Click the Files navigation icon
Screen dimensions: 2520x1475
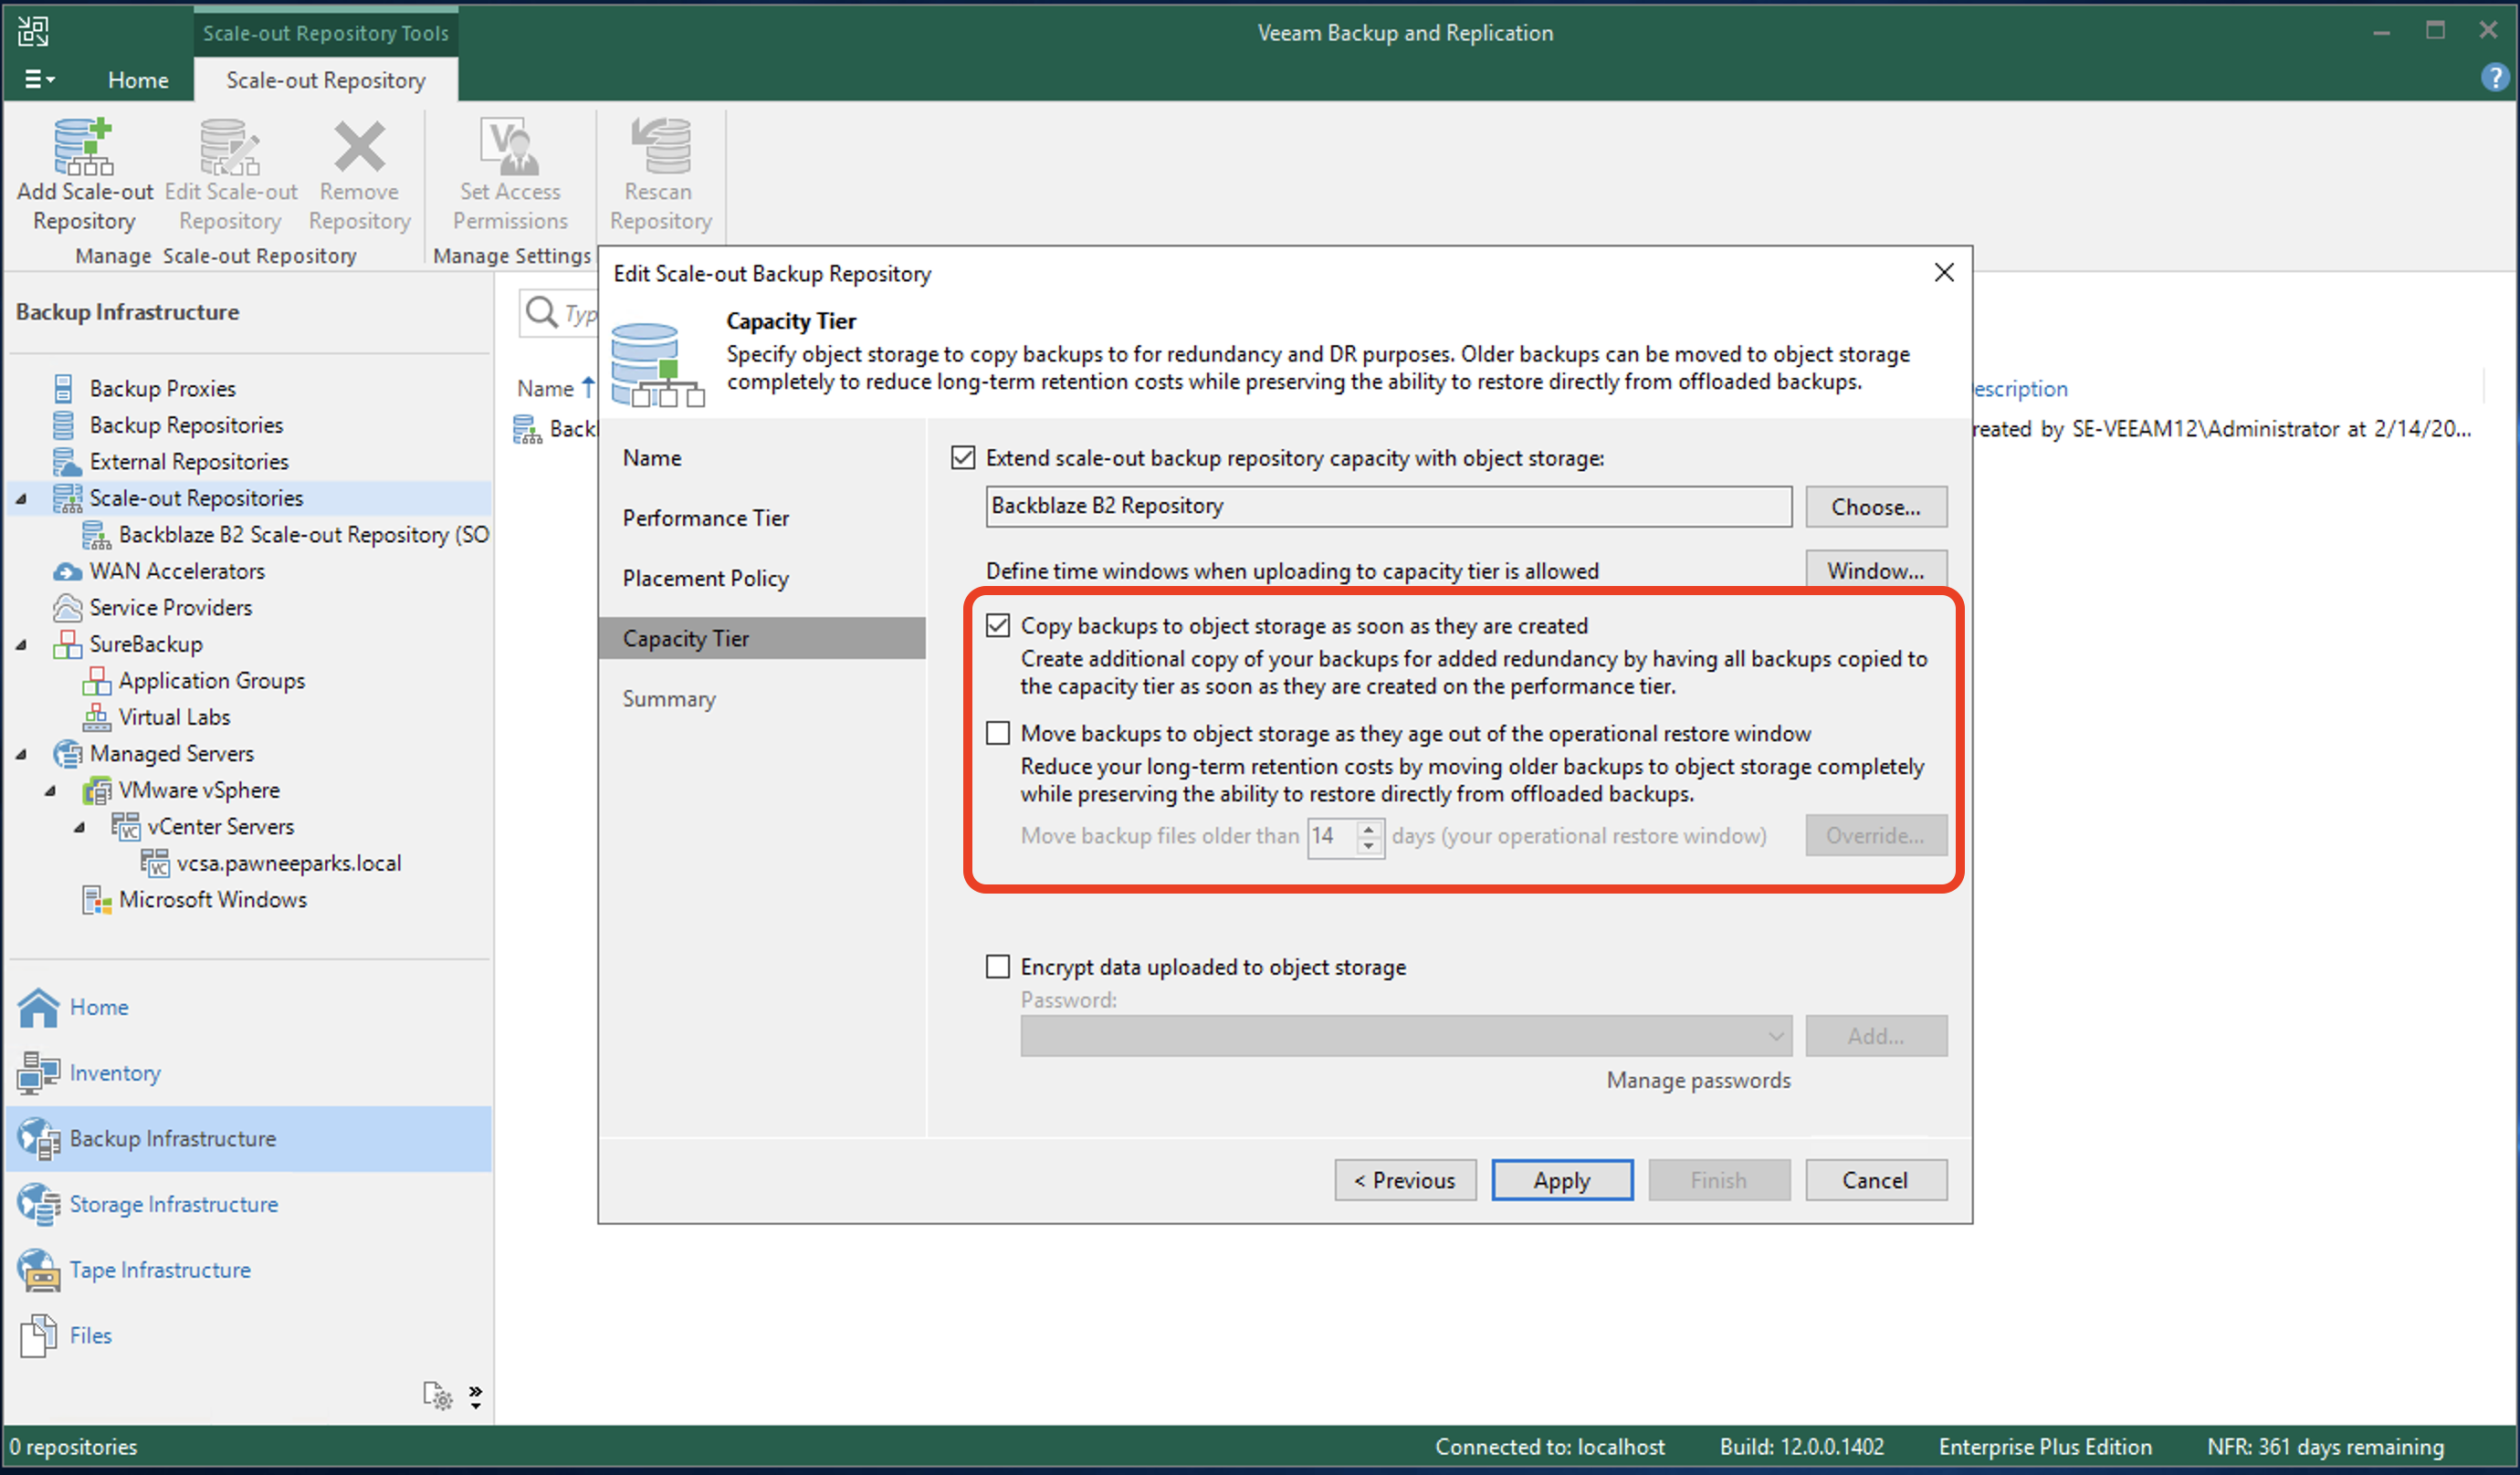click(39, 1336)
